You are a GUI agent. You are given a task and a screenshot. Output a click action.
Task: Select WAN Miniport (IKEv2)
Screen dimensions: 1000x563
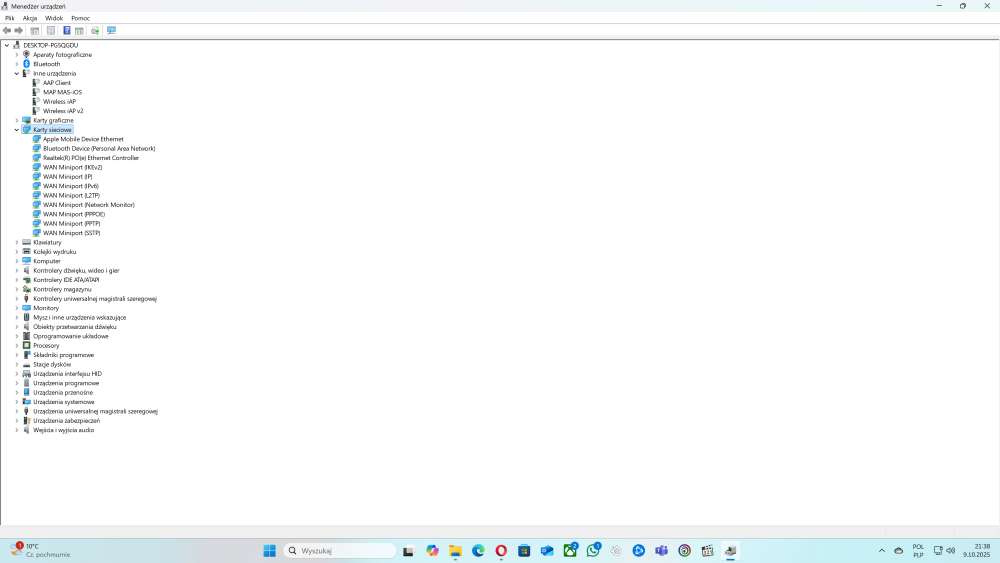tap(72, 167)
